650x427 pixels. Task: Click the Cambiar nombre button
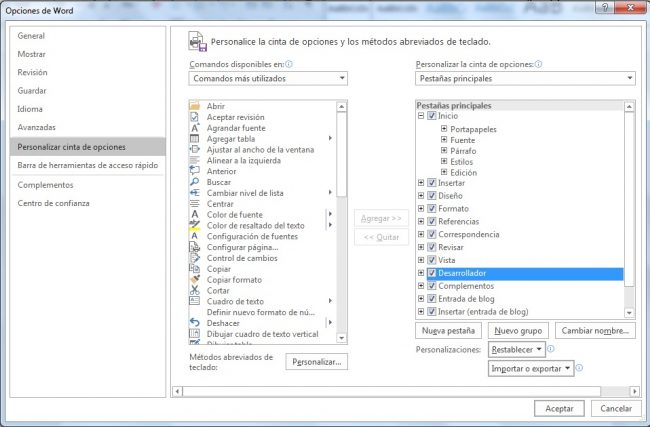click(x=595, y=331)
